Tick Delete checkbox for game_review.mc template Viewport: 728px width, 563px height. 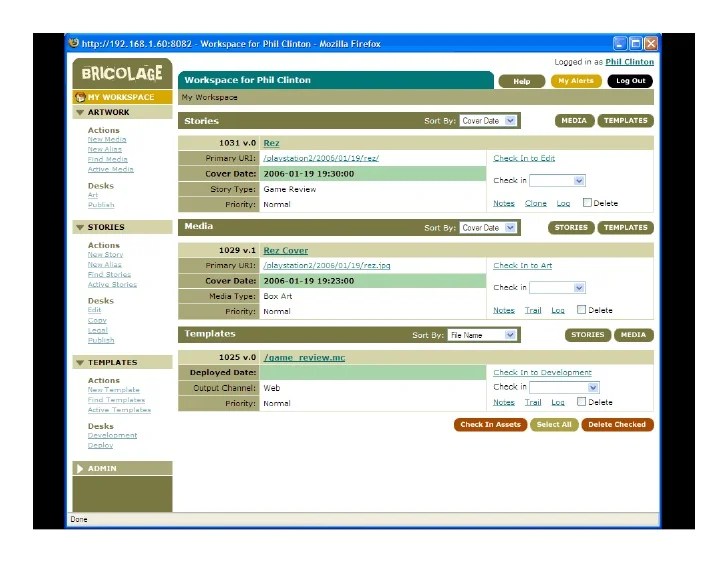coord(581,401)
